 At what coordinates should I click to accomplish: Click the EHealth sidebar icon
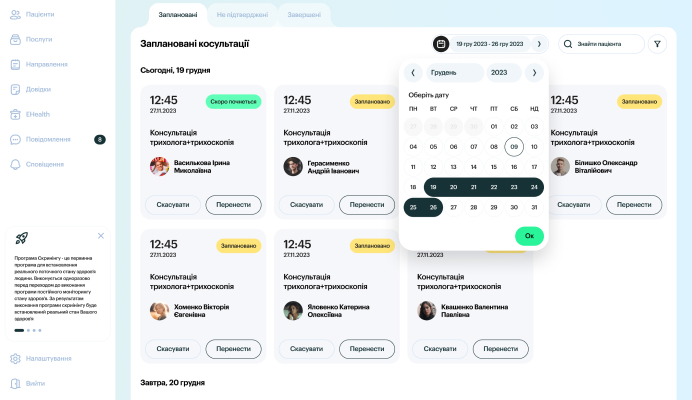(15, 114)
